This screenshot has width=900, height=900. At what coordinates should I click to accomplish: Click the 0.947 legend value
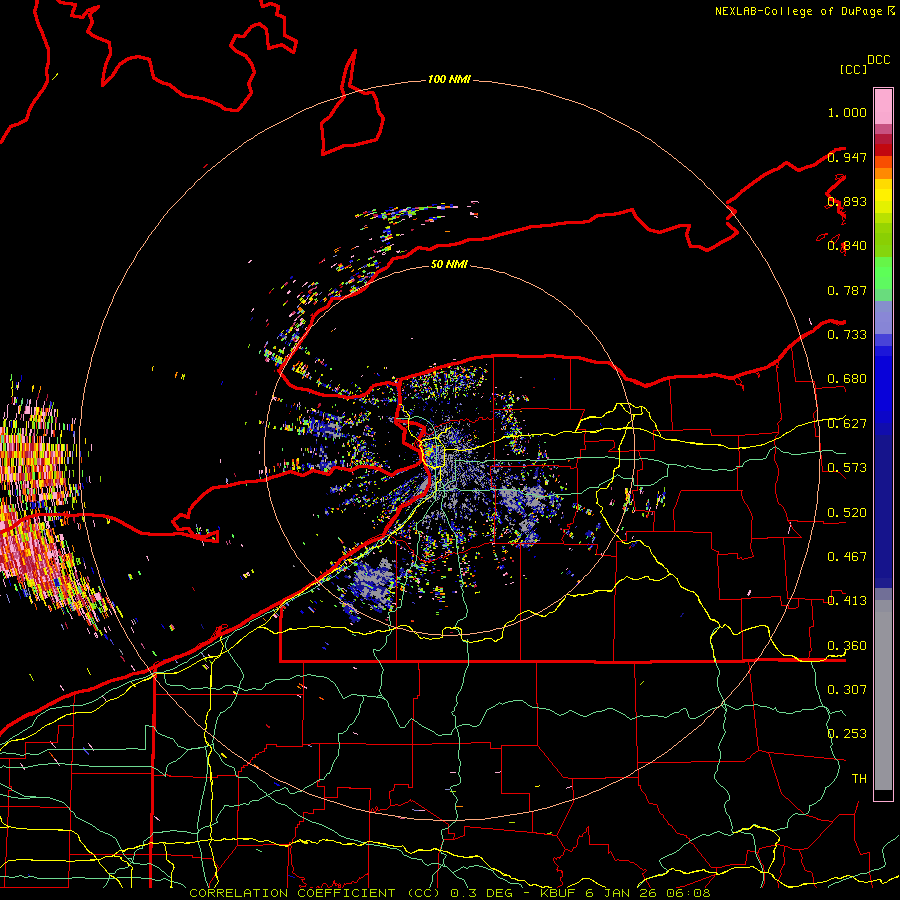click(x=847, y=157)
